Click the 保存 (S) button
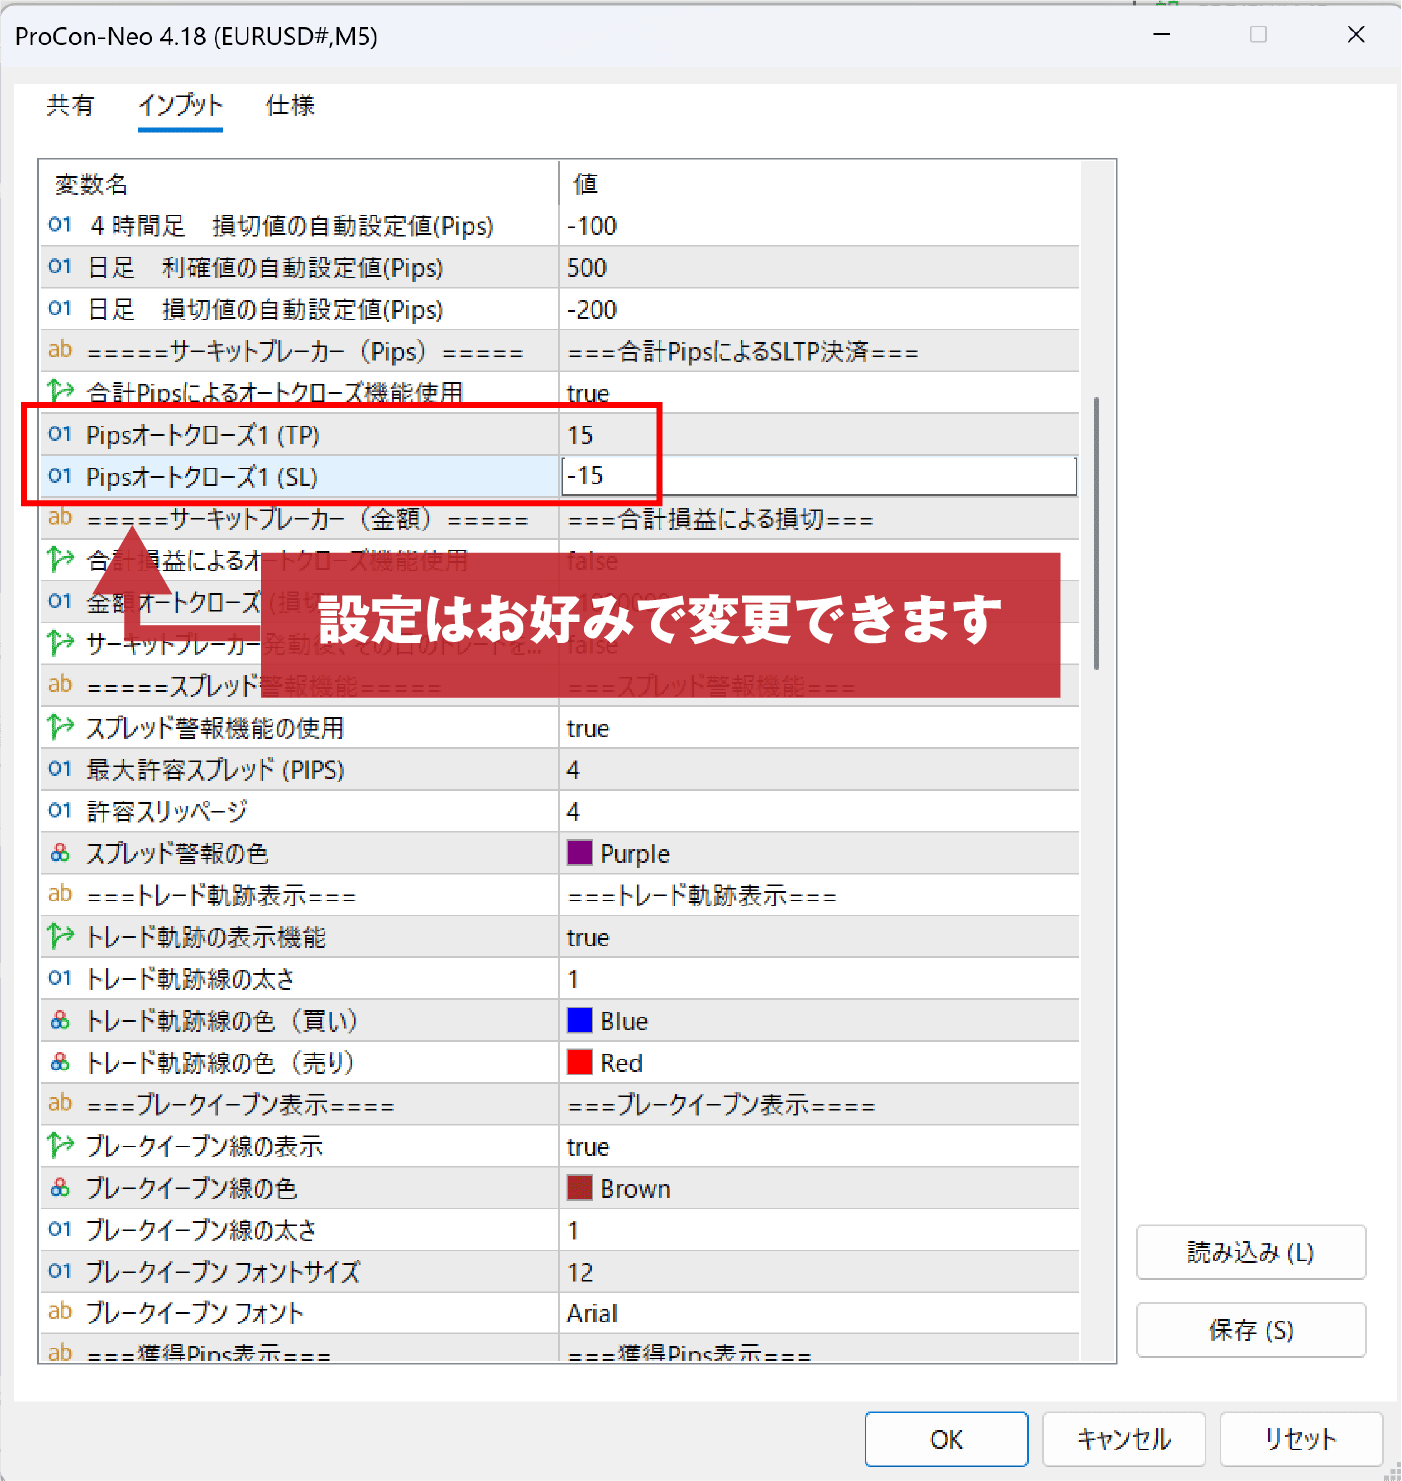Viewport: 1402px width, 1481px height. (1251, 1330)
